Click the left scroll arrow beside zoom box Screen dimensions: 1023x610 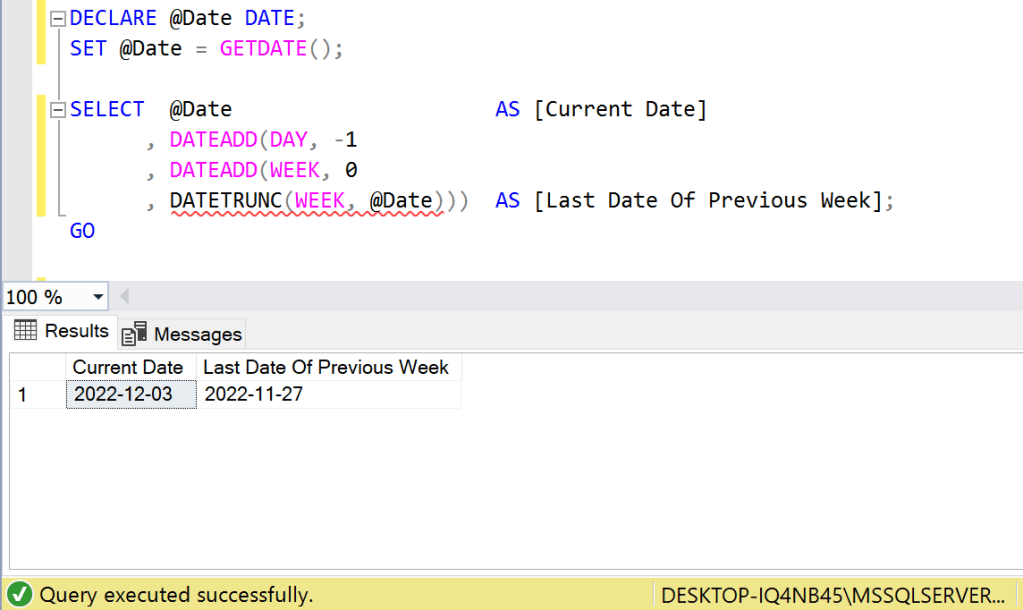coord(125,297)
